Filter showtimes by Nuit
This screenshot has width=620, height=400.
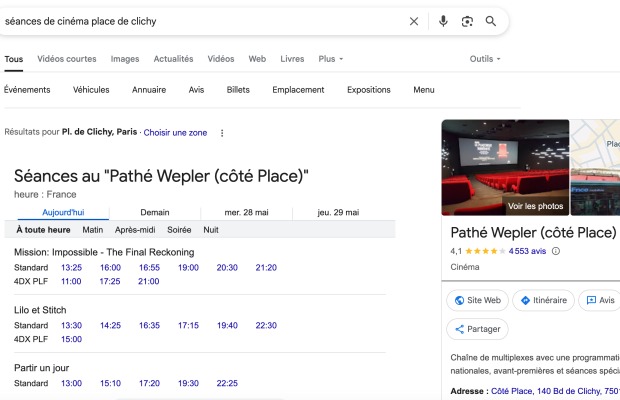pos(211,230)
